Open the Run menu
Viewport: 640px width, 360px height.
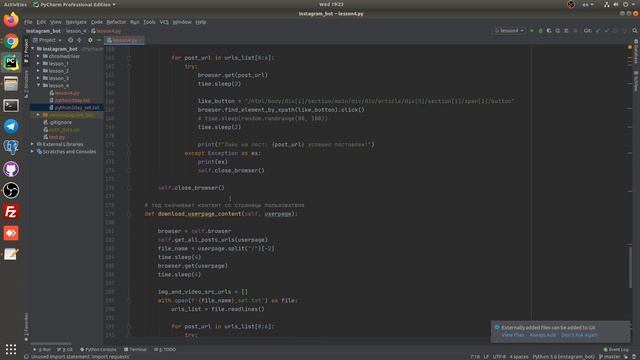click(135, 22)
